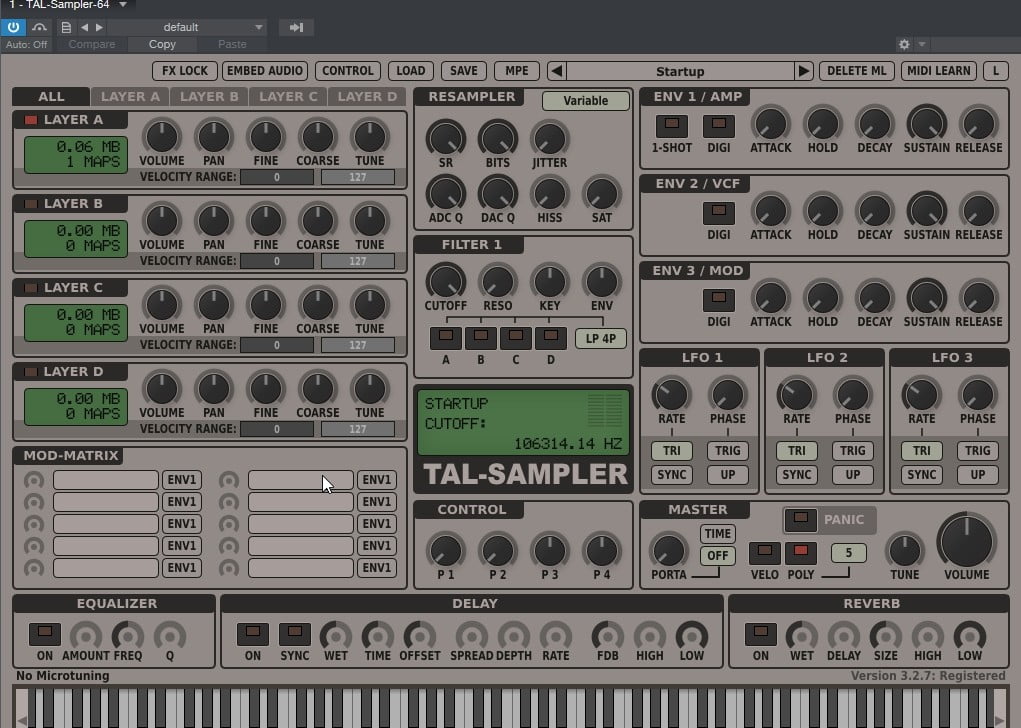Go to next host preset arrow

point(99,27)
